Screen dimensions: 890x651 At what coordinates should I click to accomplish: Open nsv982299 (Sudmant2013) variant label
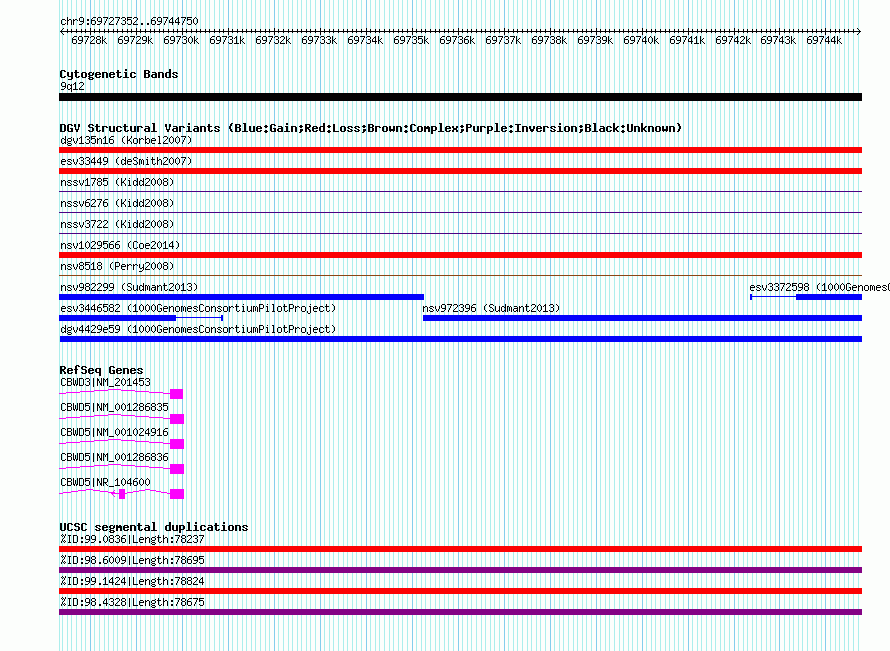129,287
